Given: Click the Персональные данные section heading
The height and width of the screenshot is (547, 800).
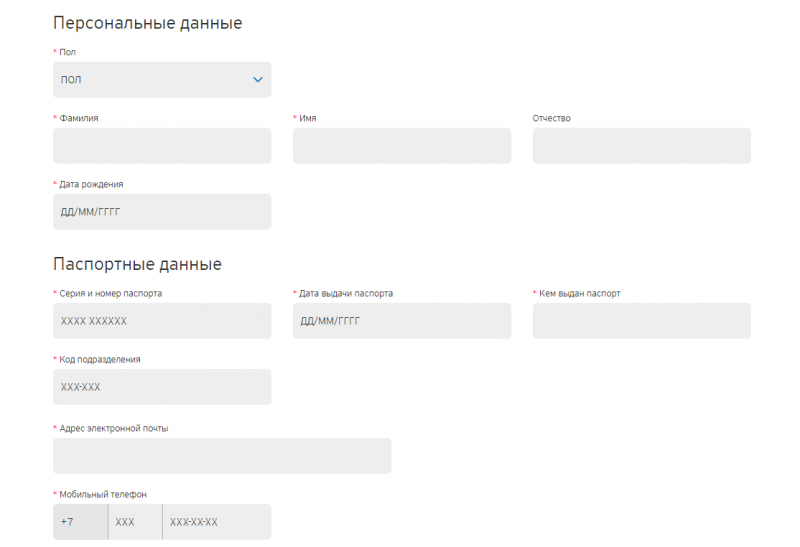Looking at the screenshot, I should point(147,23).
